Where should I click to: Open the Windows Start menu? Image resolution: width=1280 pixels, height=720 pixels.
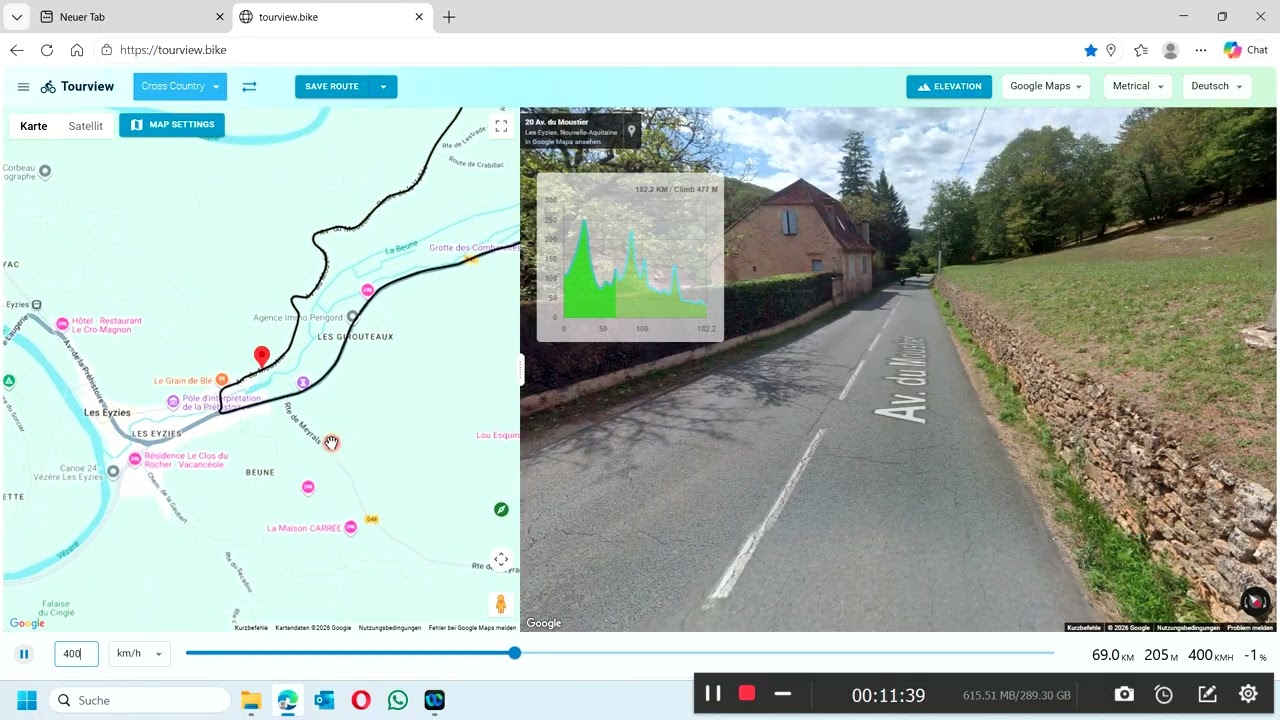point(27,700)
